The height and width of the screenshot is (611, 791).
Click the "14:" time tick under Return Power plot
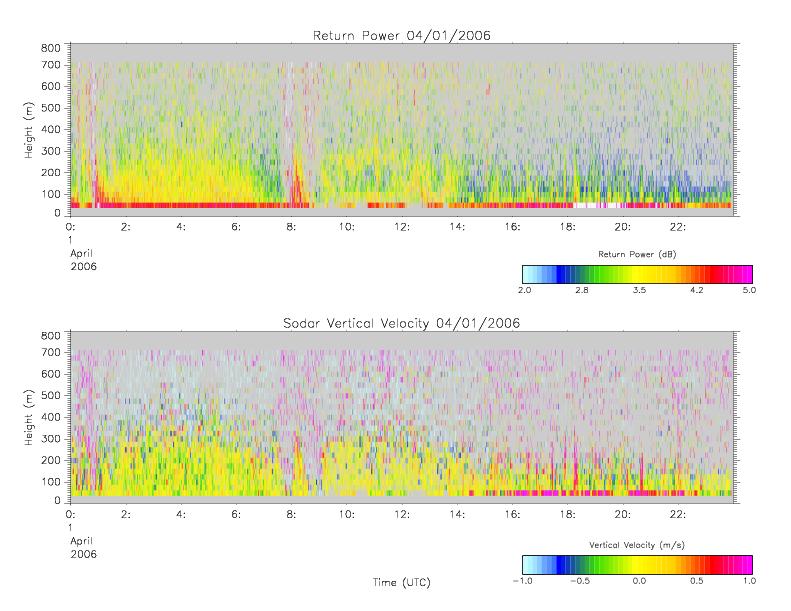tap(457, 227)
